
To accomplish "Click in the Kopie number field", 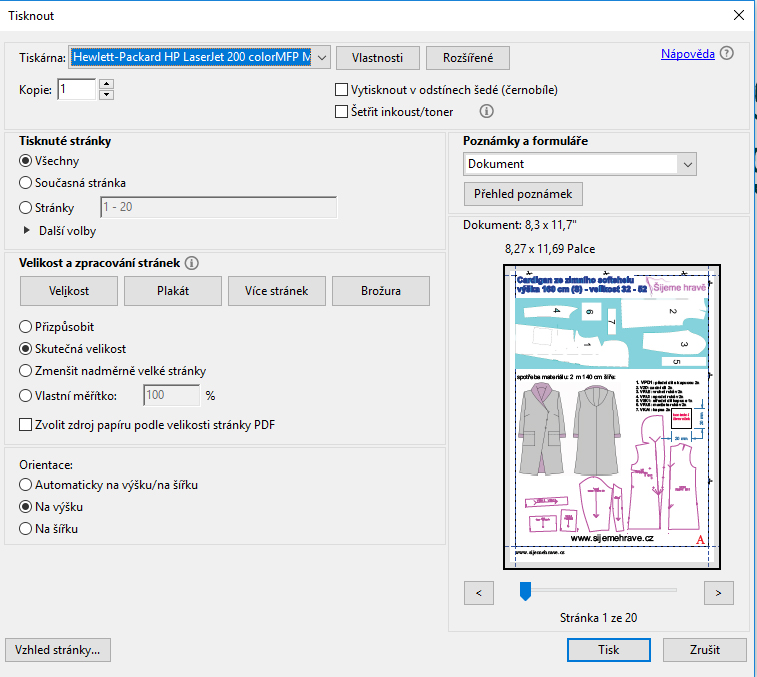I will pos(77,89).
